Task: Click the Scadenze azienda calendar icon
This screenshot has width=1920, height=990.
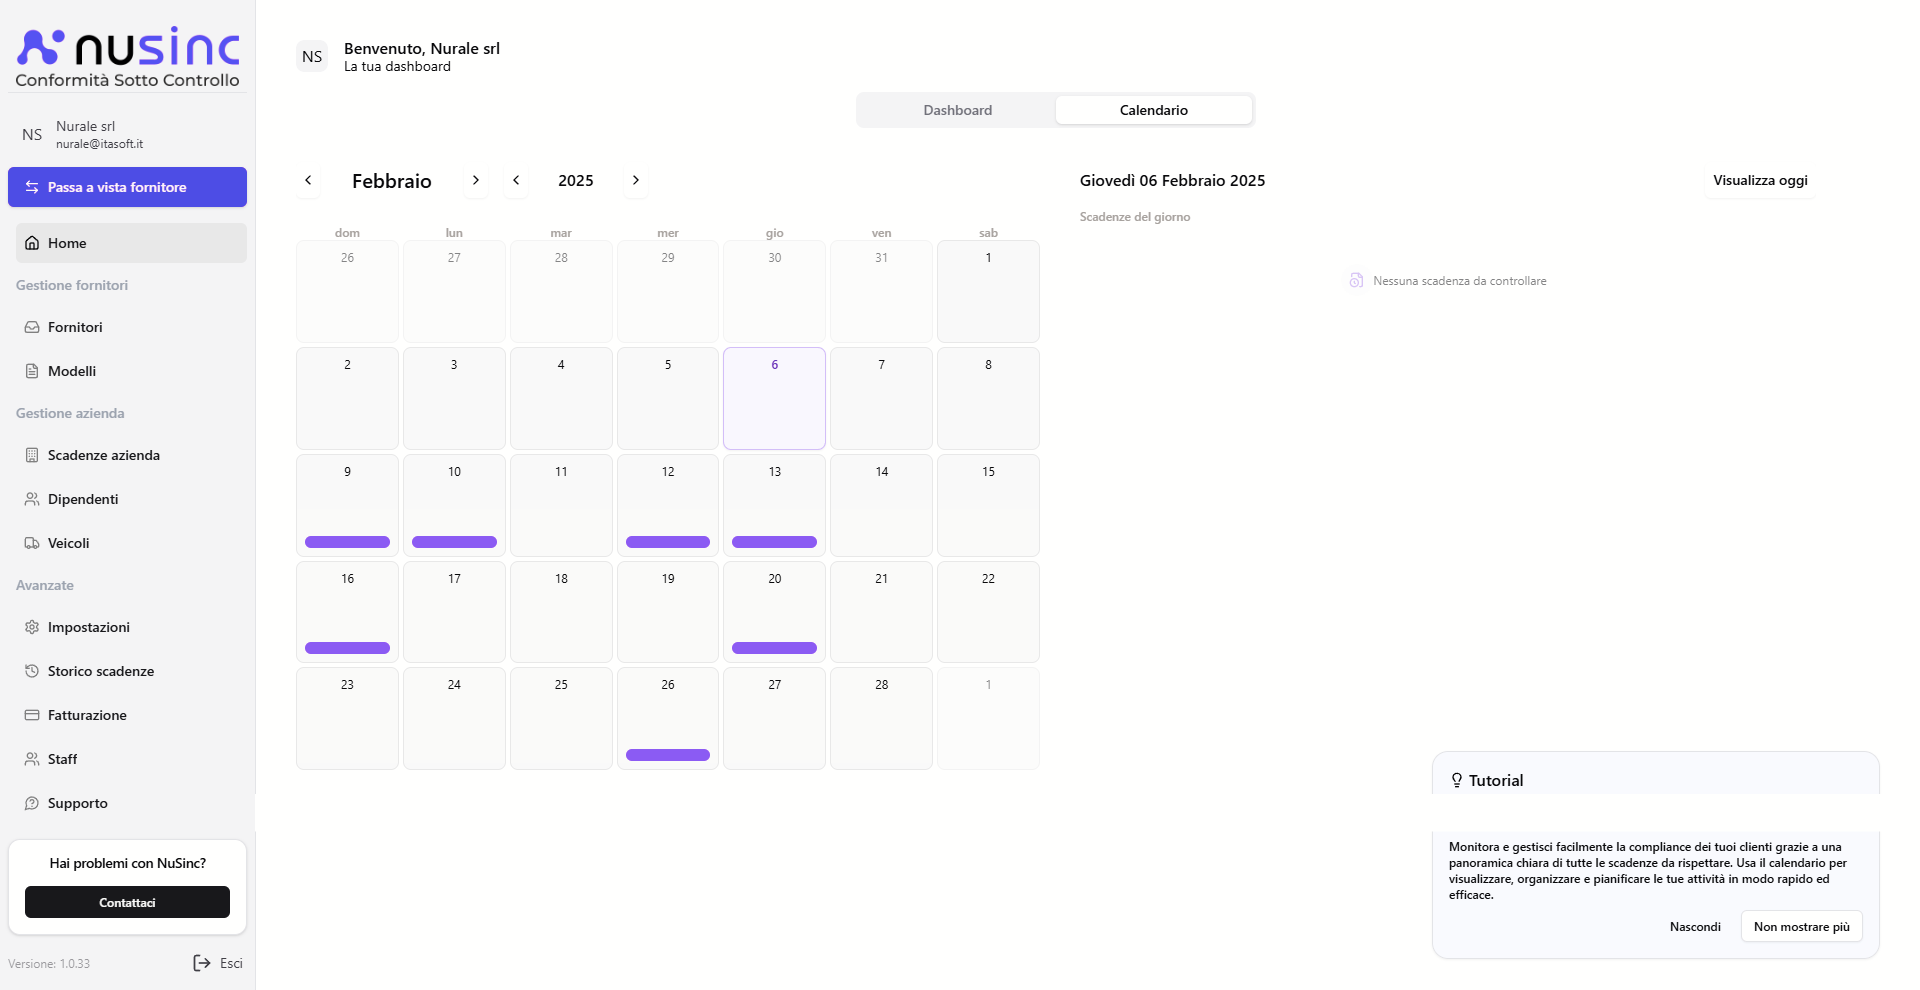Action: 31,455
